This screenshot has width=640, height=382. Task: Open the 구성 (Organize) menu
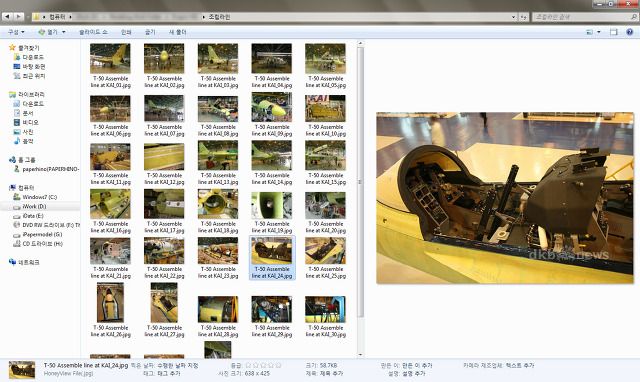pos(16,32)
